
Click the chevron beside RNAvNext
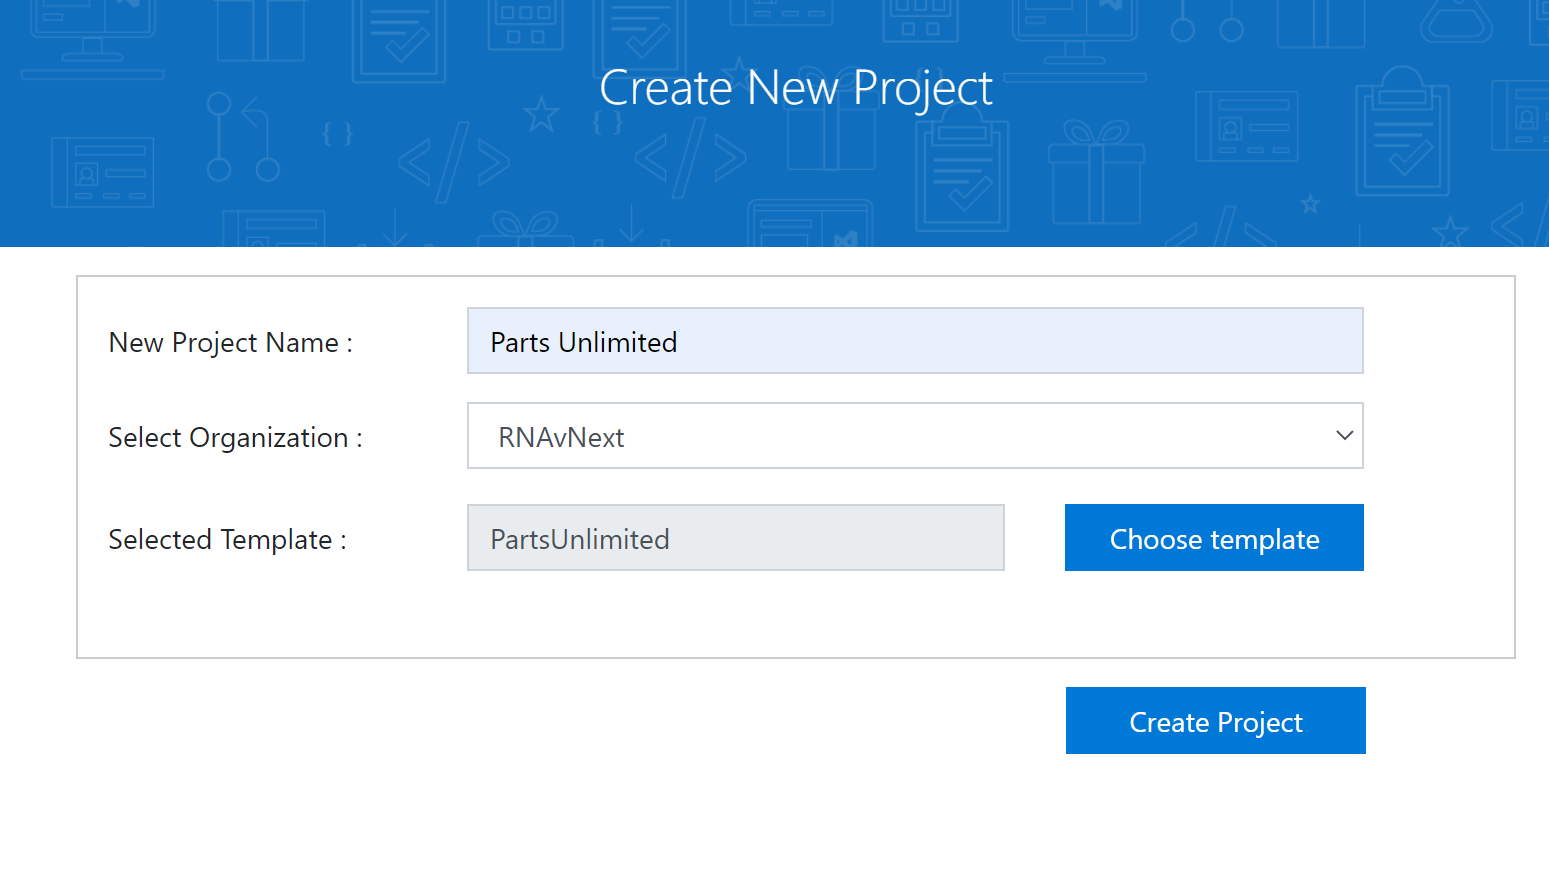(1343, 435)
